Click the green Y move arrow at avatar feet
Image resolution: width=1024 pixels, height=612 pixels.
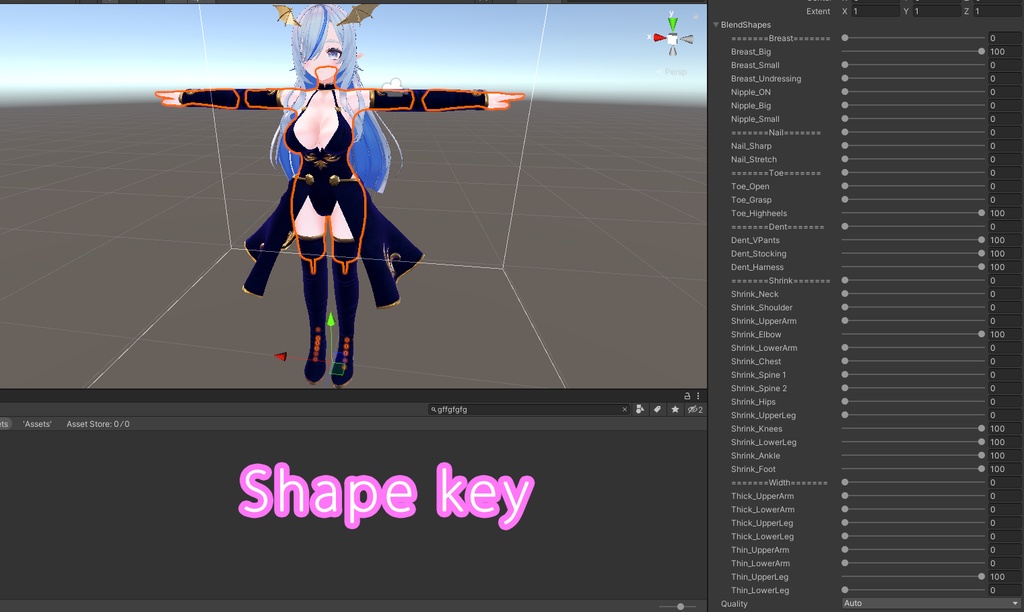pyautogui.click(x=331, y=319)
